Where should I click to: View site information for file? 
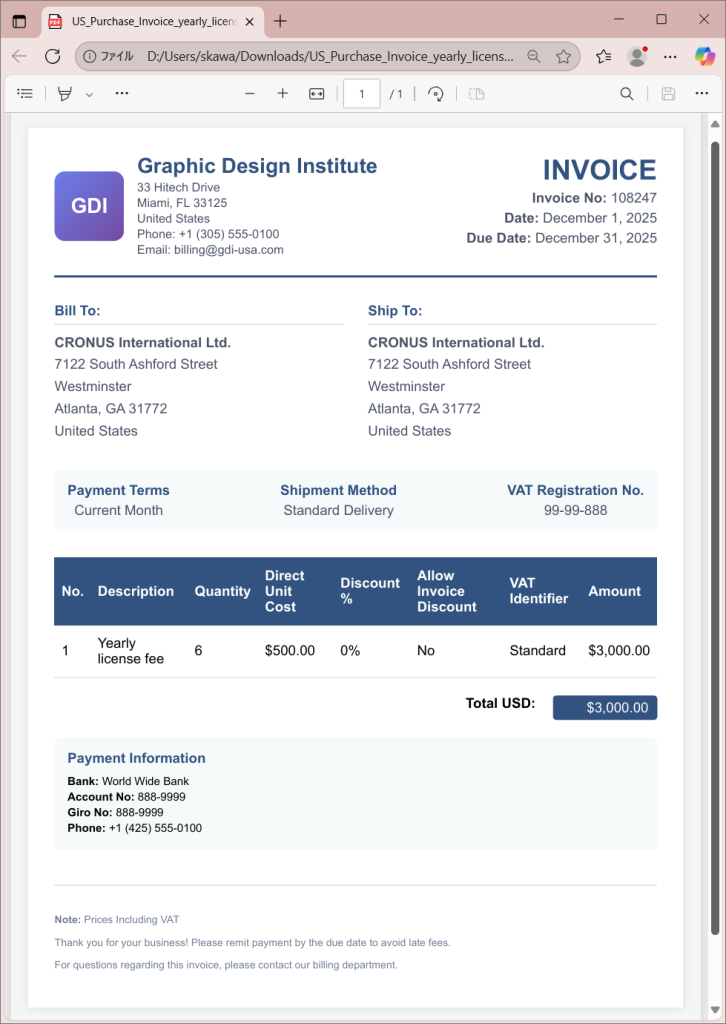(x=108, y=56)
